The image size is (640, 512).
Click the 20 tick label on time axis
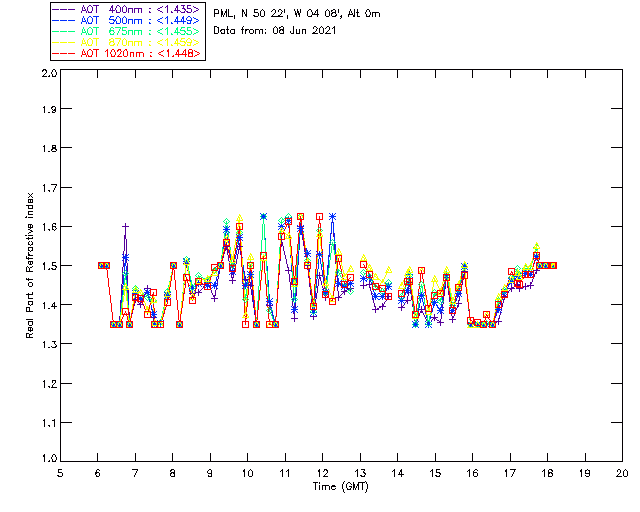pos(621,473)
